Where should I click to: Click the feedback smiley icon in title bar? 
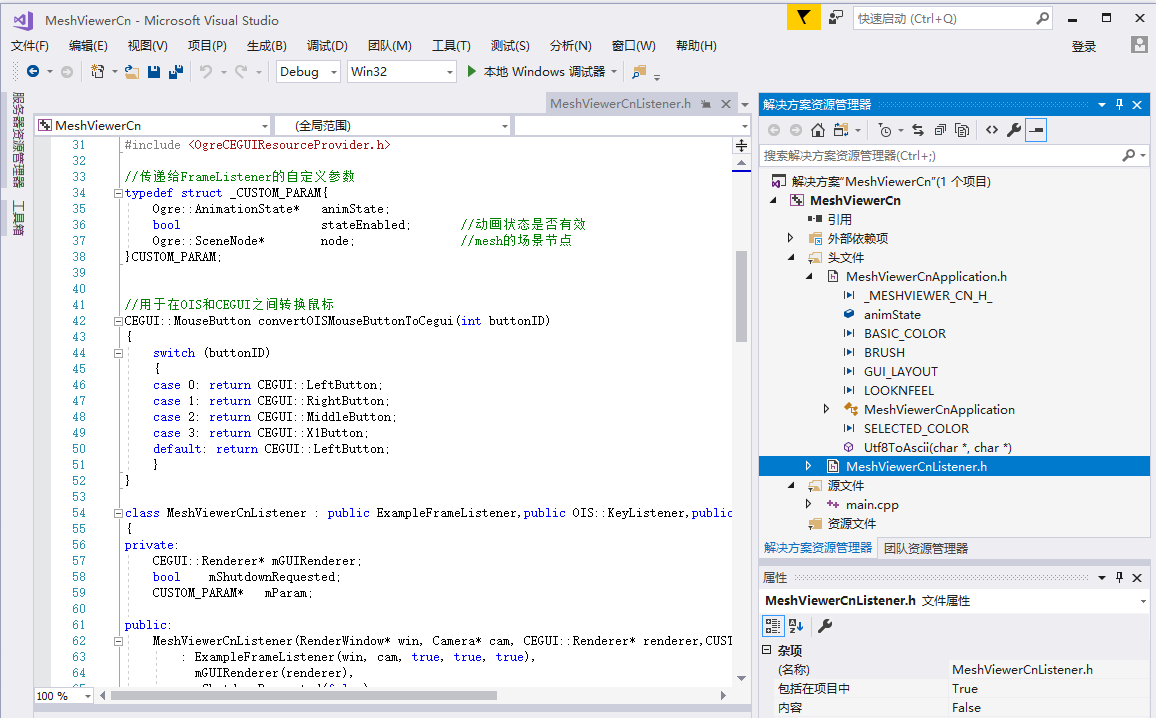point(835,18)
